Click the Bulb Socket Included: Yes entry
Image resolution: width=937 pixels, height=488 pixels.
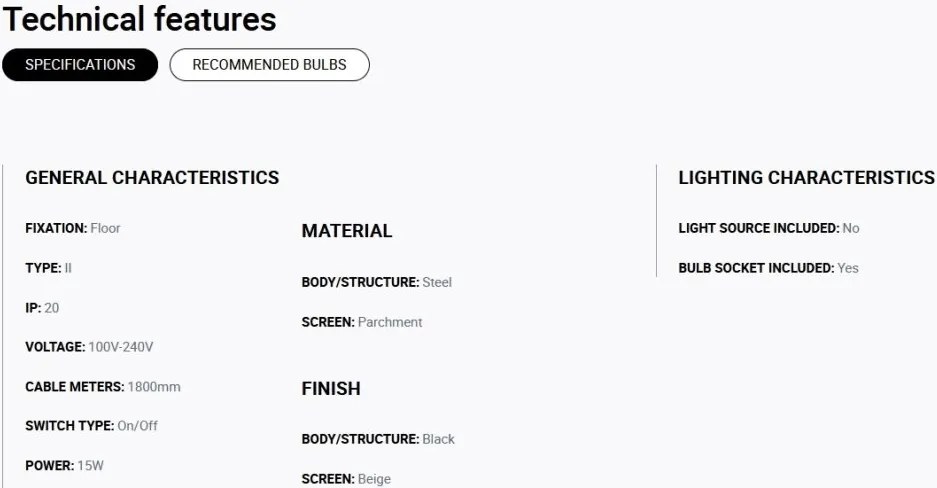[x=768, y=268]
